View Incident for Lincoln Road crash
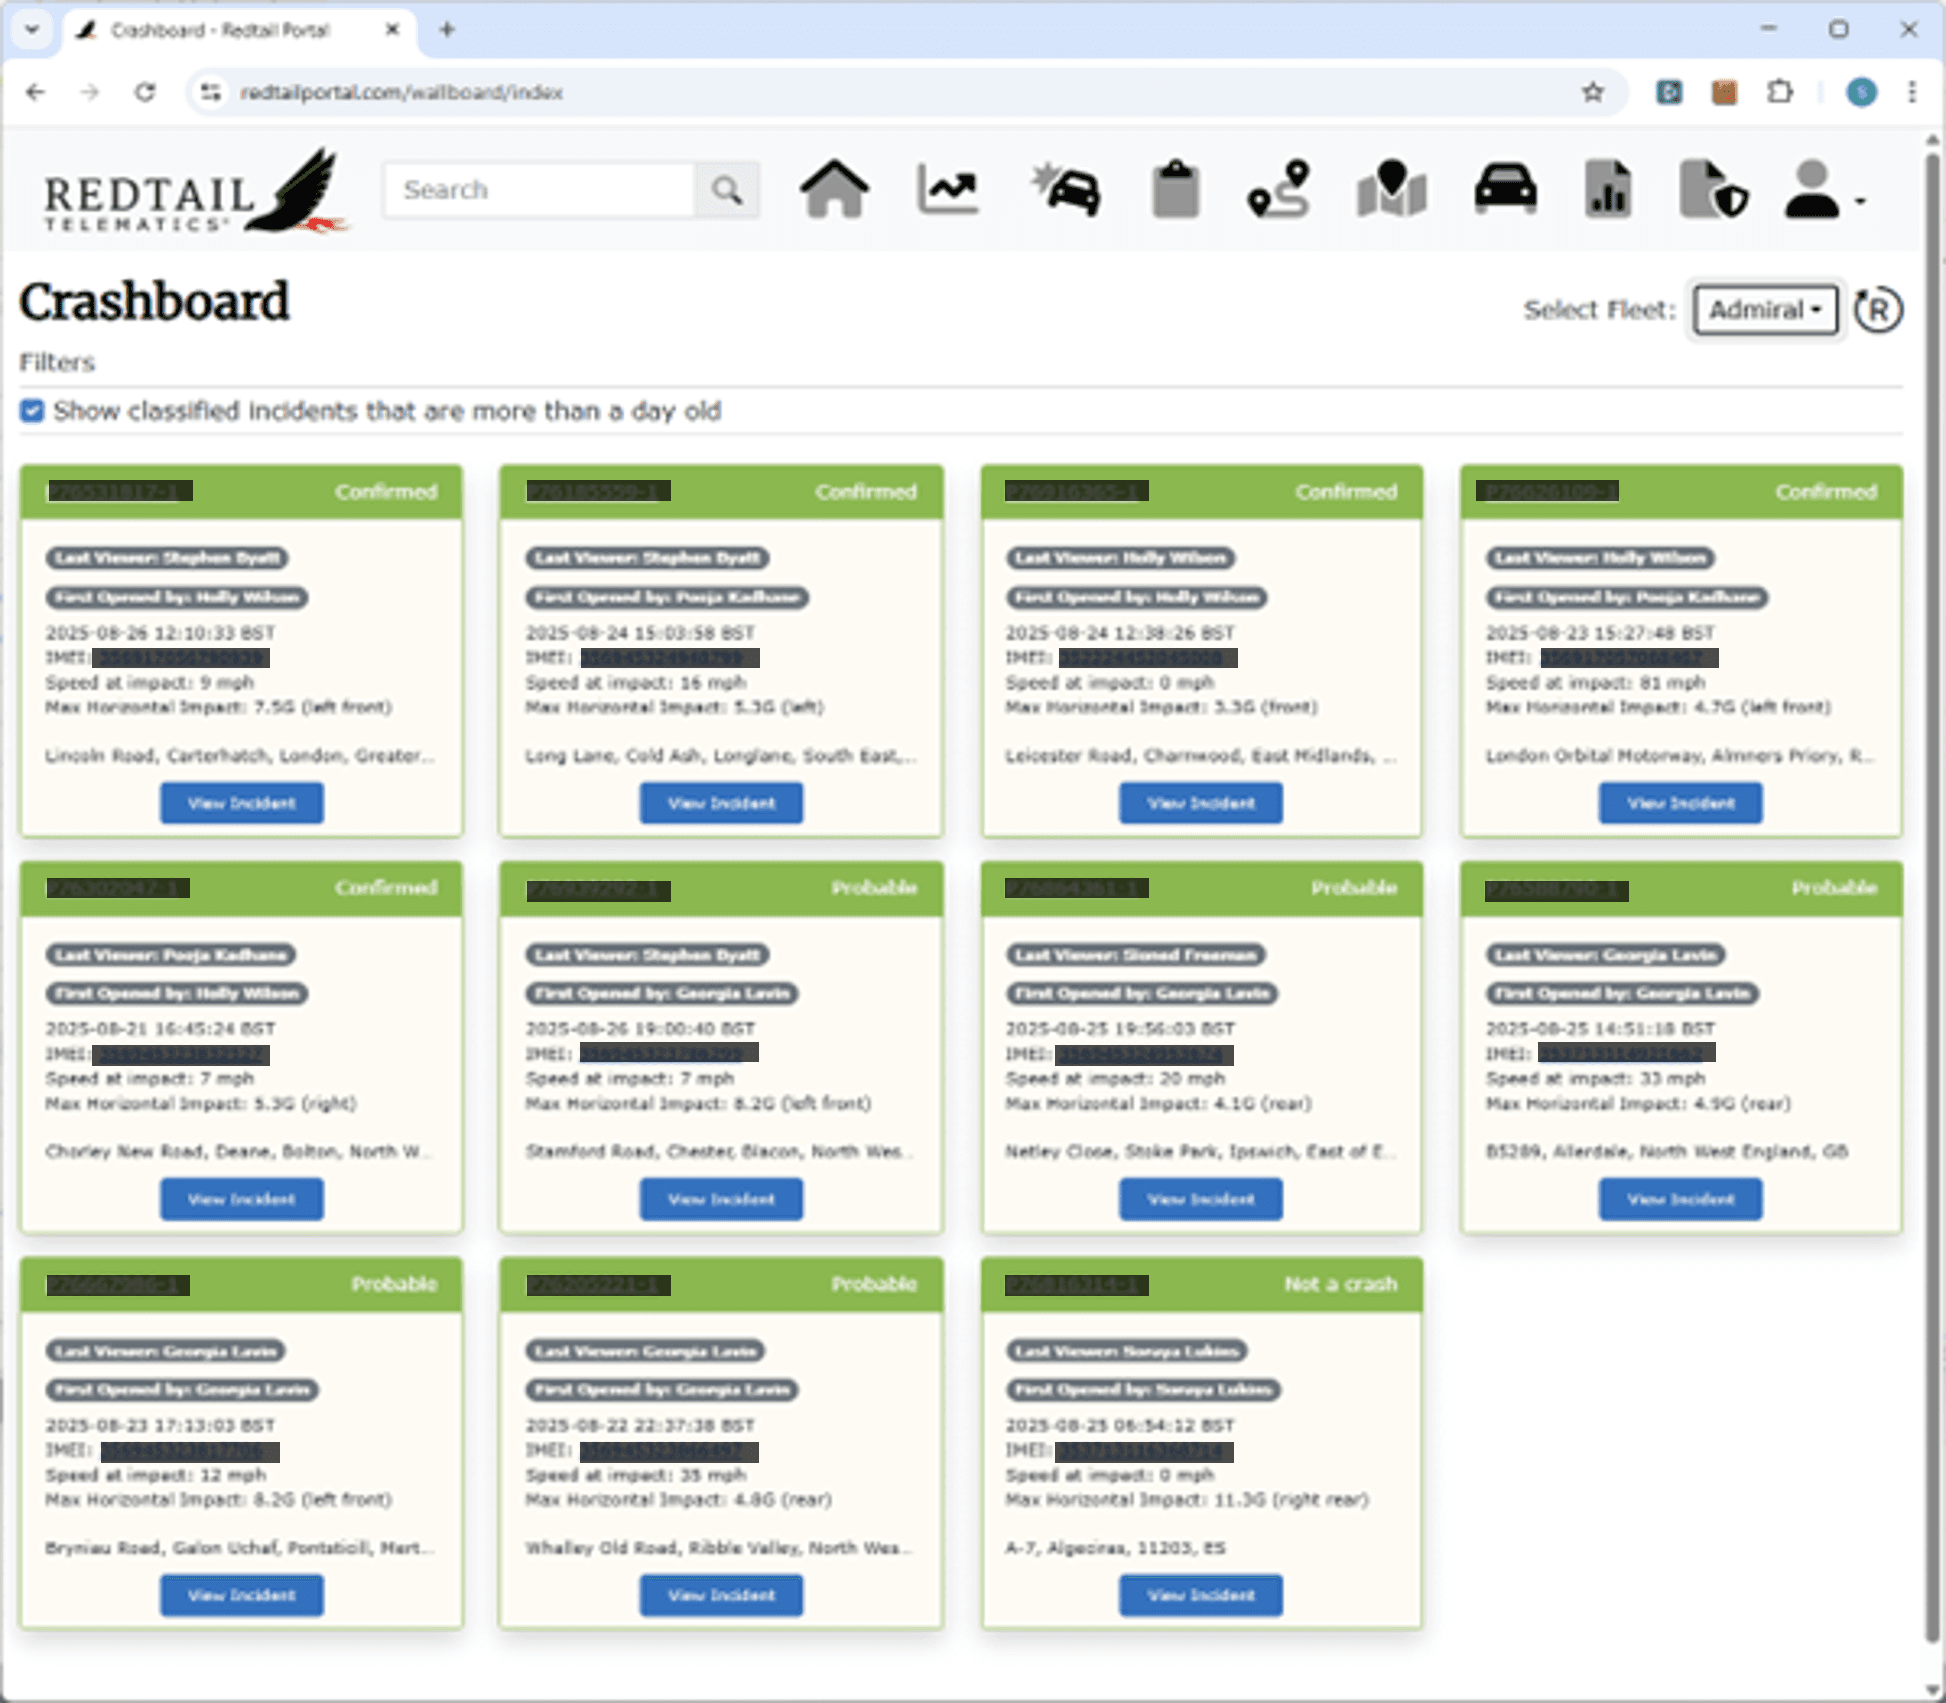 tap(241, 803)
